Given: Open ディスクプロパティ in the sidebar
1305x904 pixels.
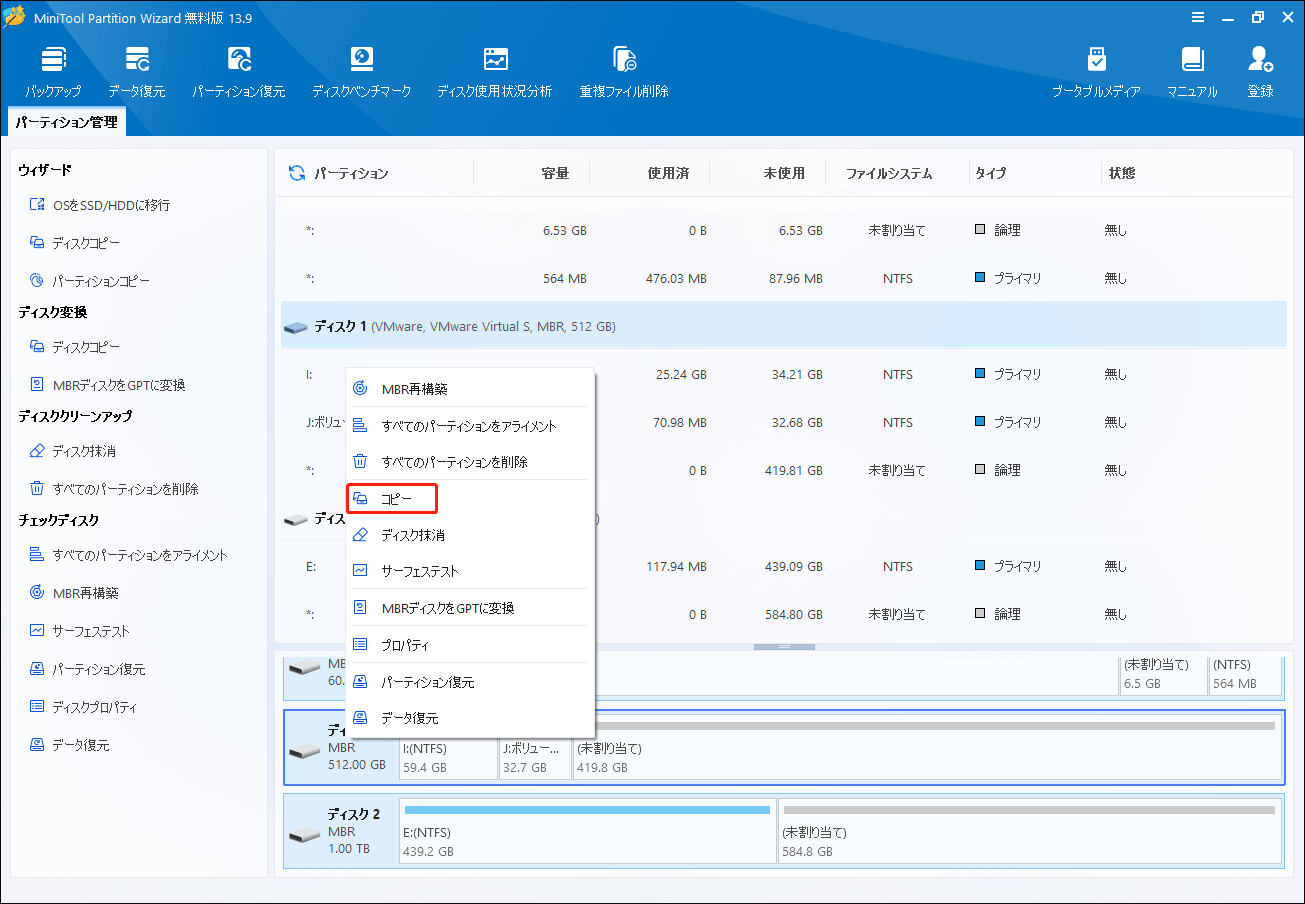Looking at the screenshot, I should [x=83, y=707].
